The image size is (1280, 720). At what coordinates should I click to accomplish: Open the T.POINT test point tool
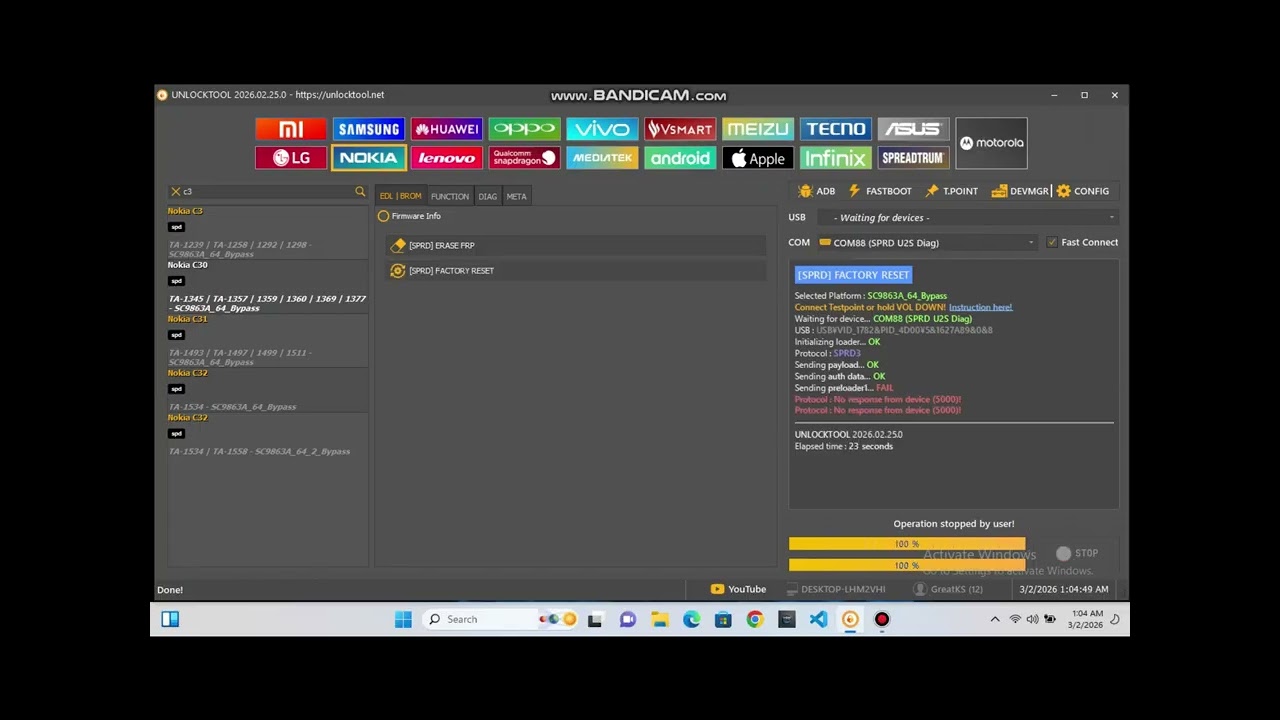(x=951, y=191)
